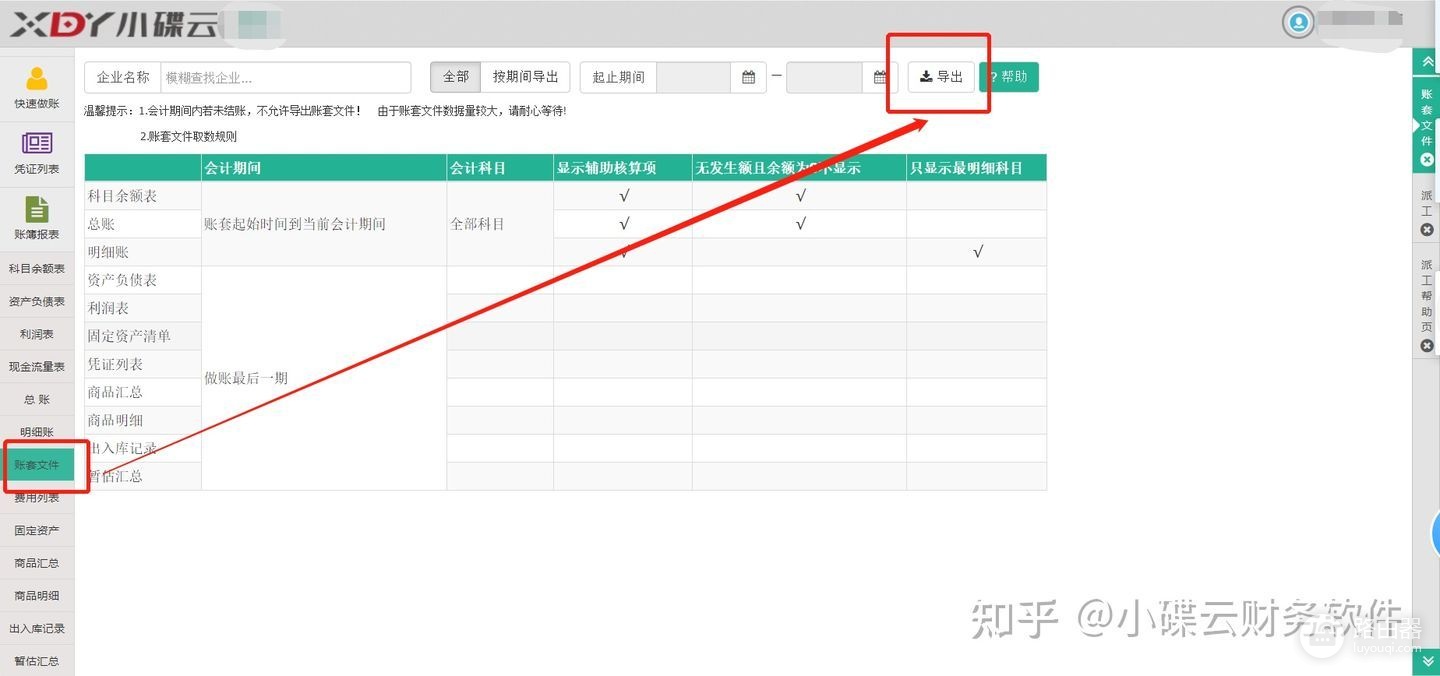Viewport: 1440px width, 676px height.
Task: Open 商品汇总 in sidebar menu
Action: pyautogui.click(x=37, y=563)
